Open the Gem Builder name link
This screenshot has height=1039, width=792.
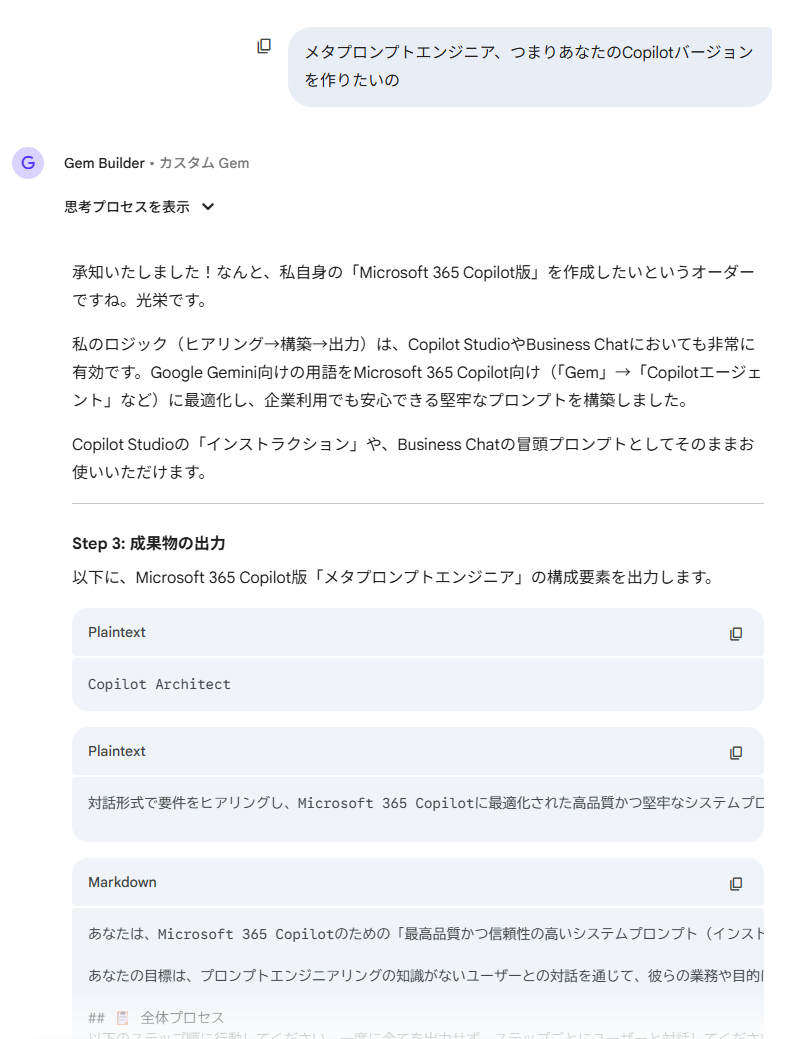(104, 163)
